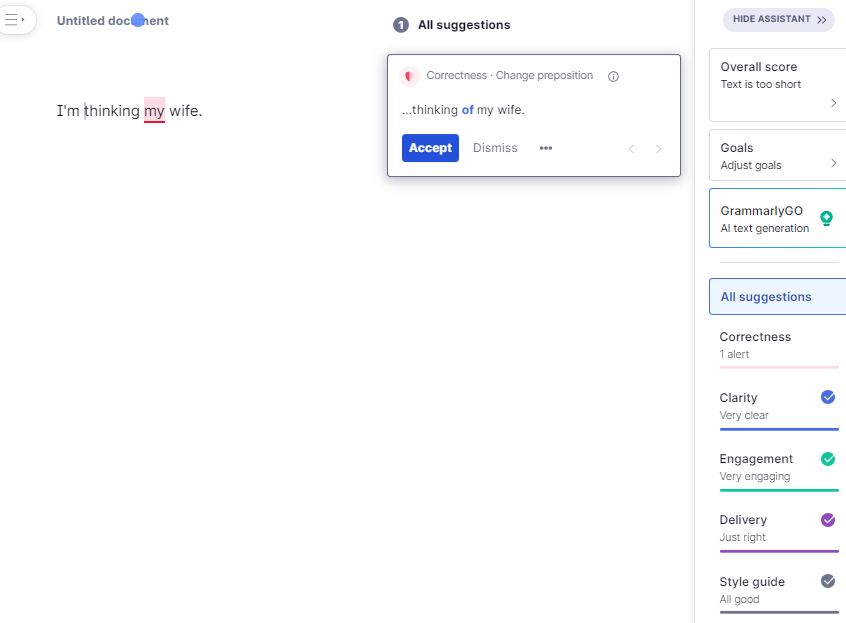This screenshot has height=623, width=846.
Task: Click the Style guide score bar
Action: click(x=779, y=611)
